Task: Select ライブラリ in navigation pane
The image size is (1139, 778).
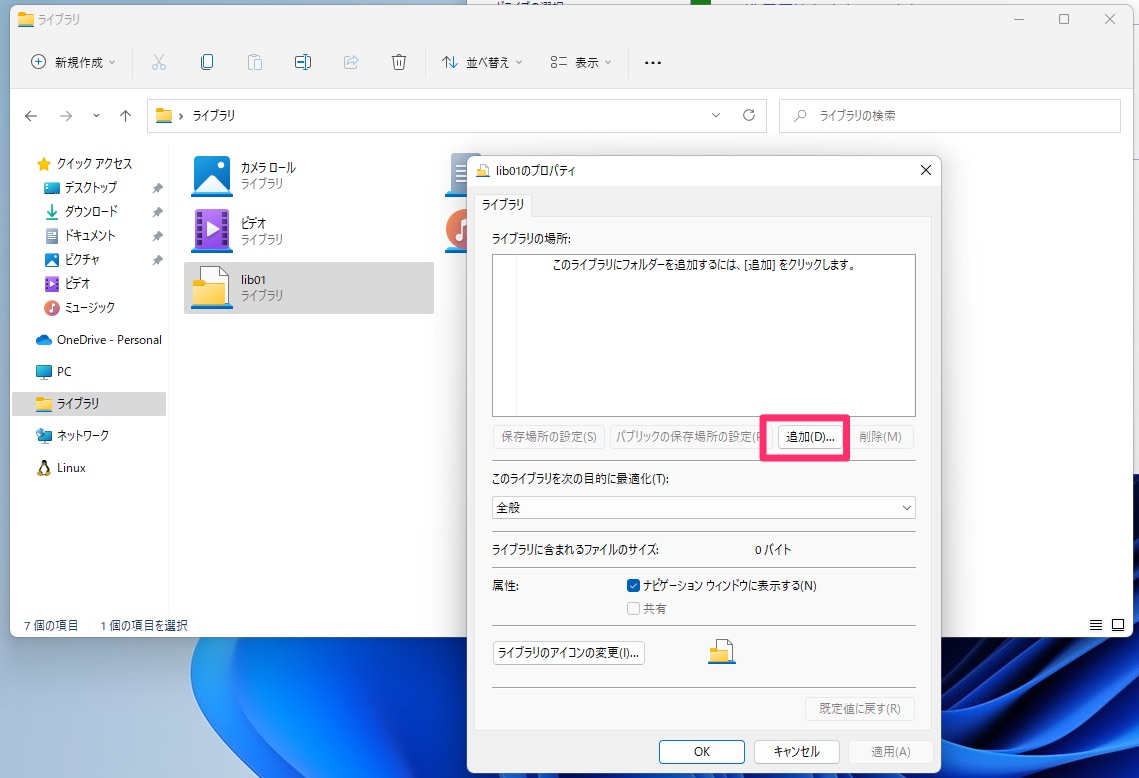Action: pyautogui.click(x=89, y=403)
